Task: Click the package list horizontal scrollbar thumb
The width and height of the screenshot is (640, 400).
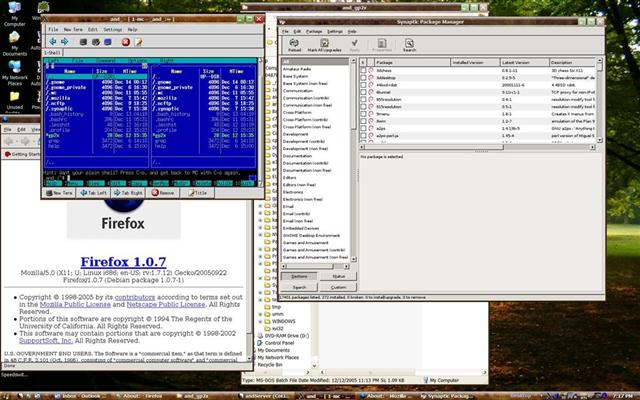Action: (x=434, y=147)
